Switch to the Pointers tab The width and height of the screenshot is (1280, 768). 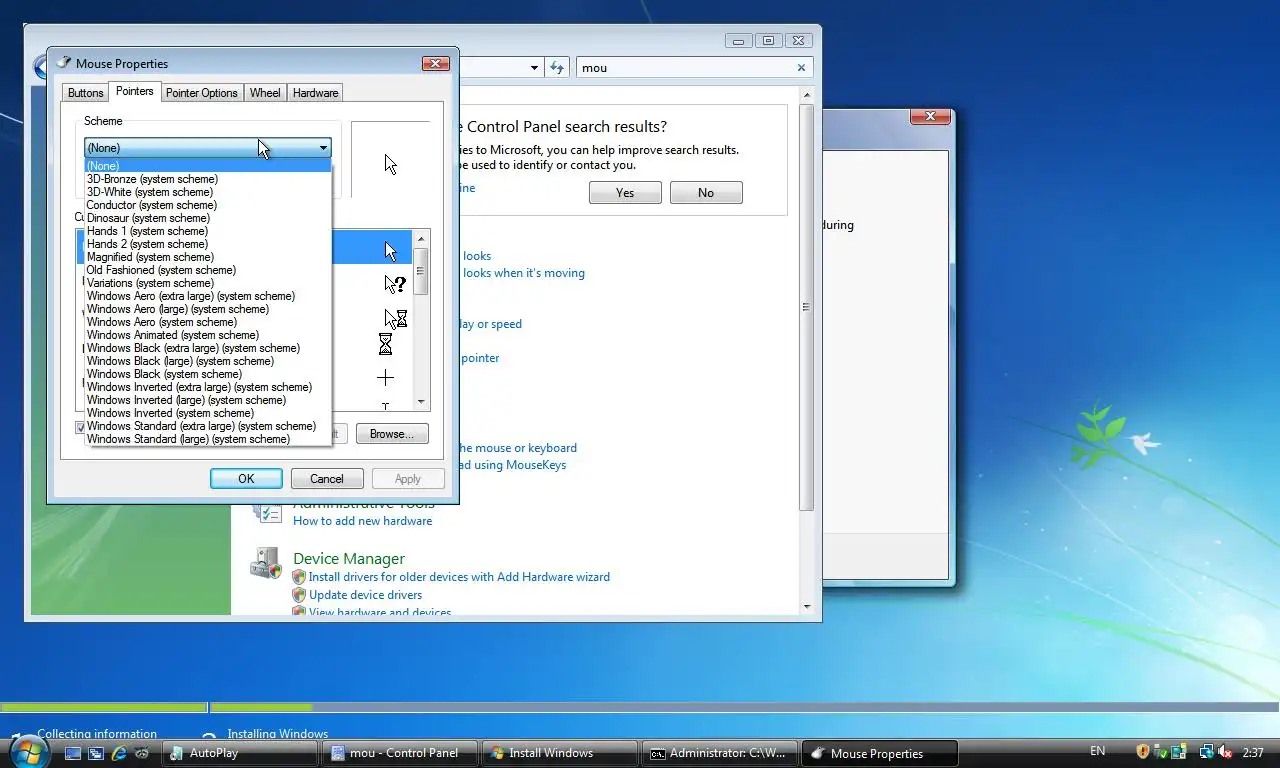pyautogui.click(x=134, y=91)
